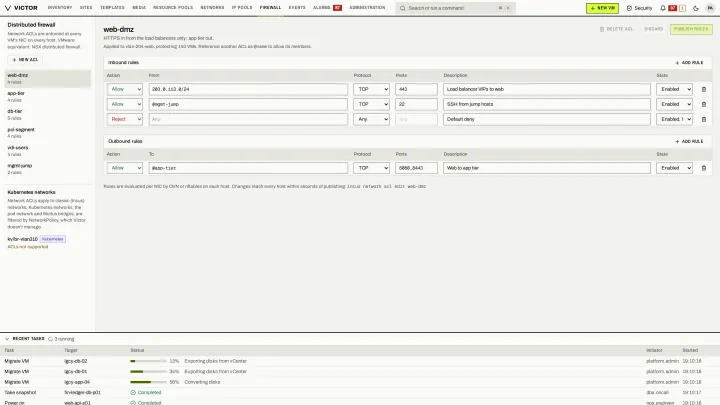Open State dropdown for Default deny rule

tap(674, 119)
